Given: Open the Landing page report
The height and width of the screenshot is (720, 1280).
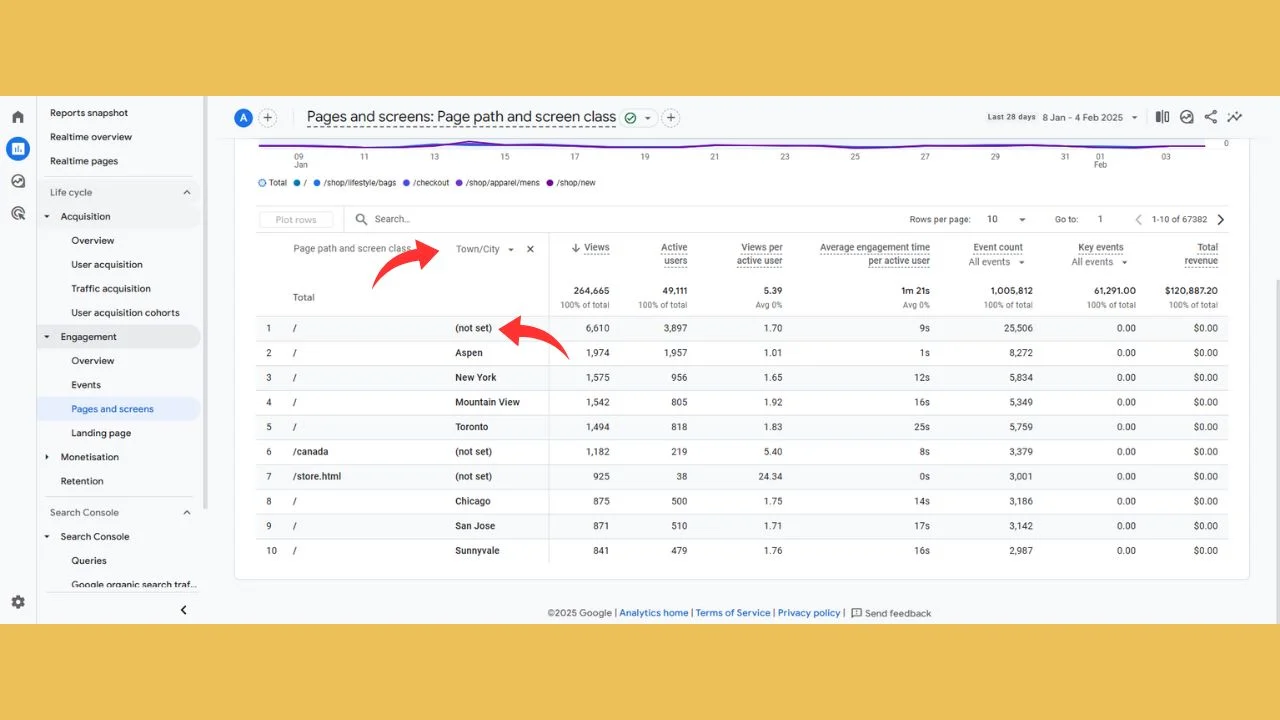Looking at the screenshot, I should tap(101, 433).
